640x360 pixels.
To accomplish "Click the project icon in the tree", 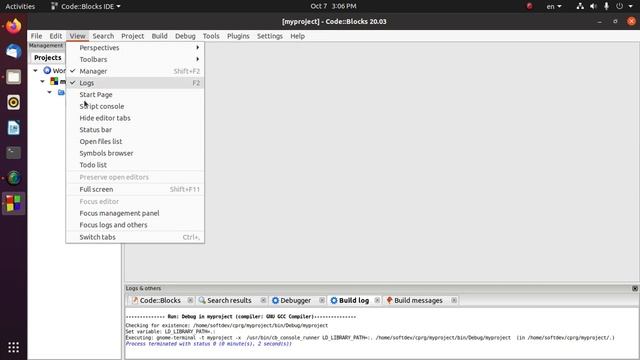I will (54, 81).
